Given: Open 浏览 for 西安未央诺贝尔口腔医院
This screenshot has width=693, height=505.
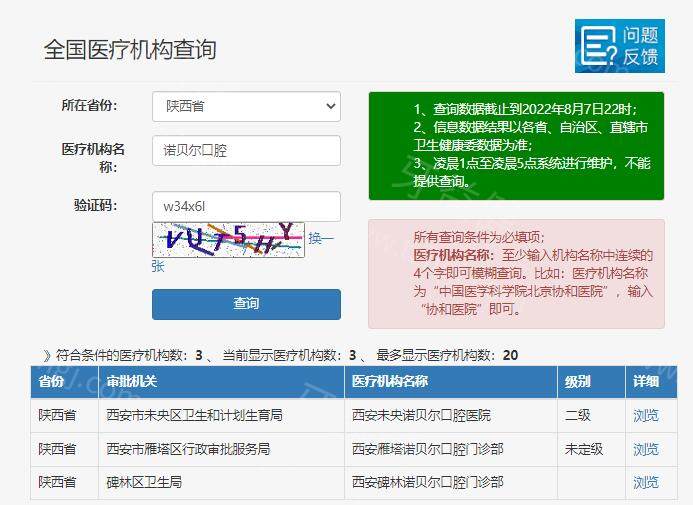Looking at the screenshot, I should pyautogui.click(x=646, y=415).
